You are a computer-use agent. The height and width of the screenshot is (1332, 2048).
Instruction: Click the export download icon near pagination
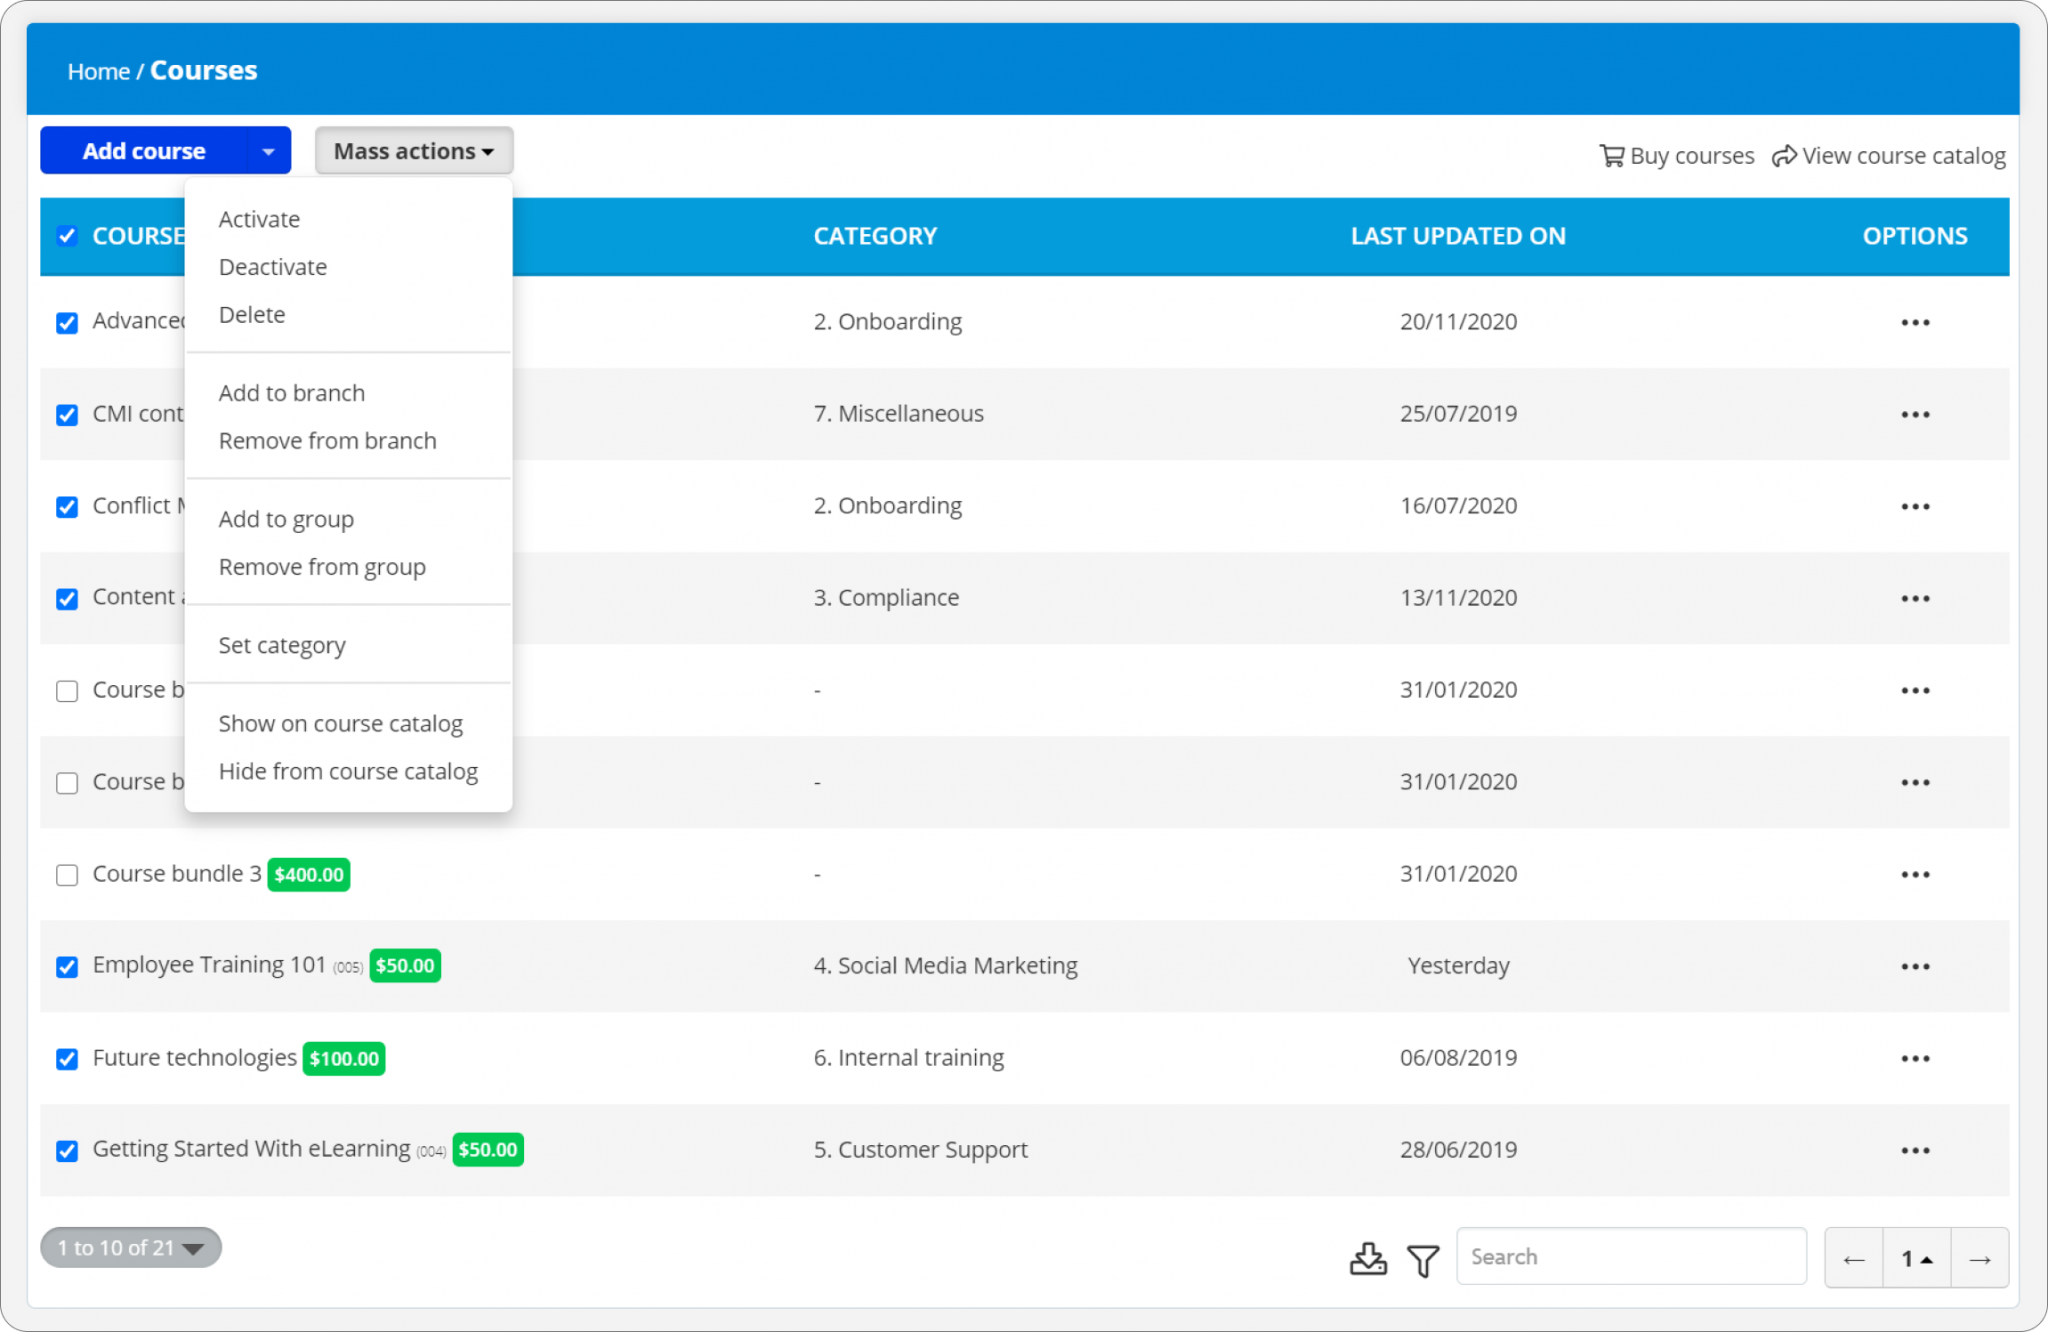1367,1258
